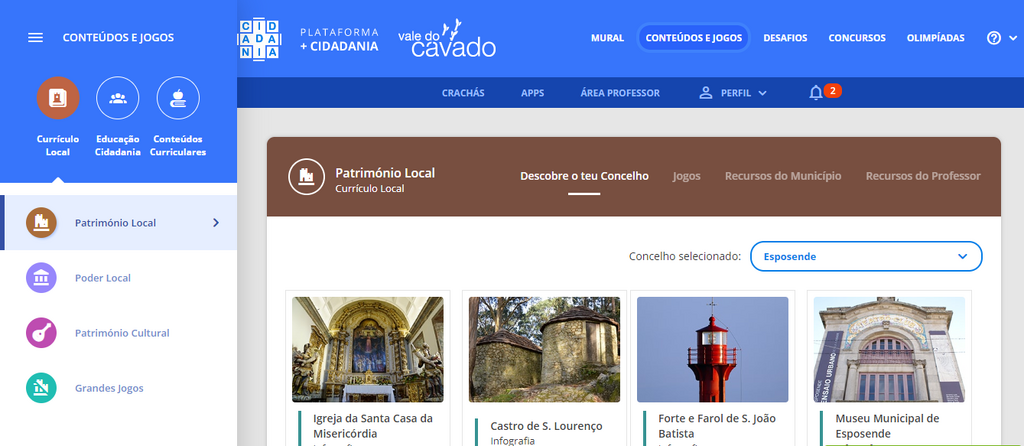Switch to Recursos do Município tab
Screen dimensions: 1024x446
[783, 176]
